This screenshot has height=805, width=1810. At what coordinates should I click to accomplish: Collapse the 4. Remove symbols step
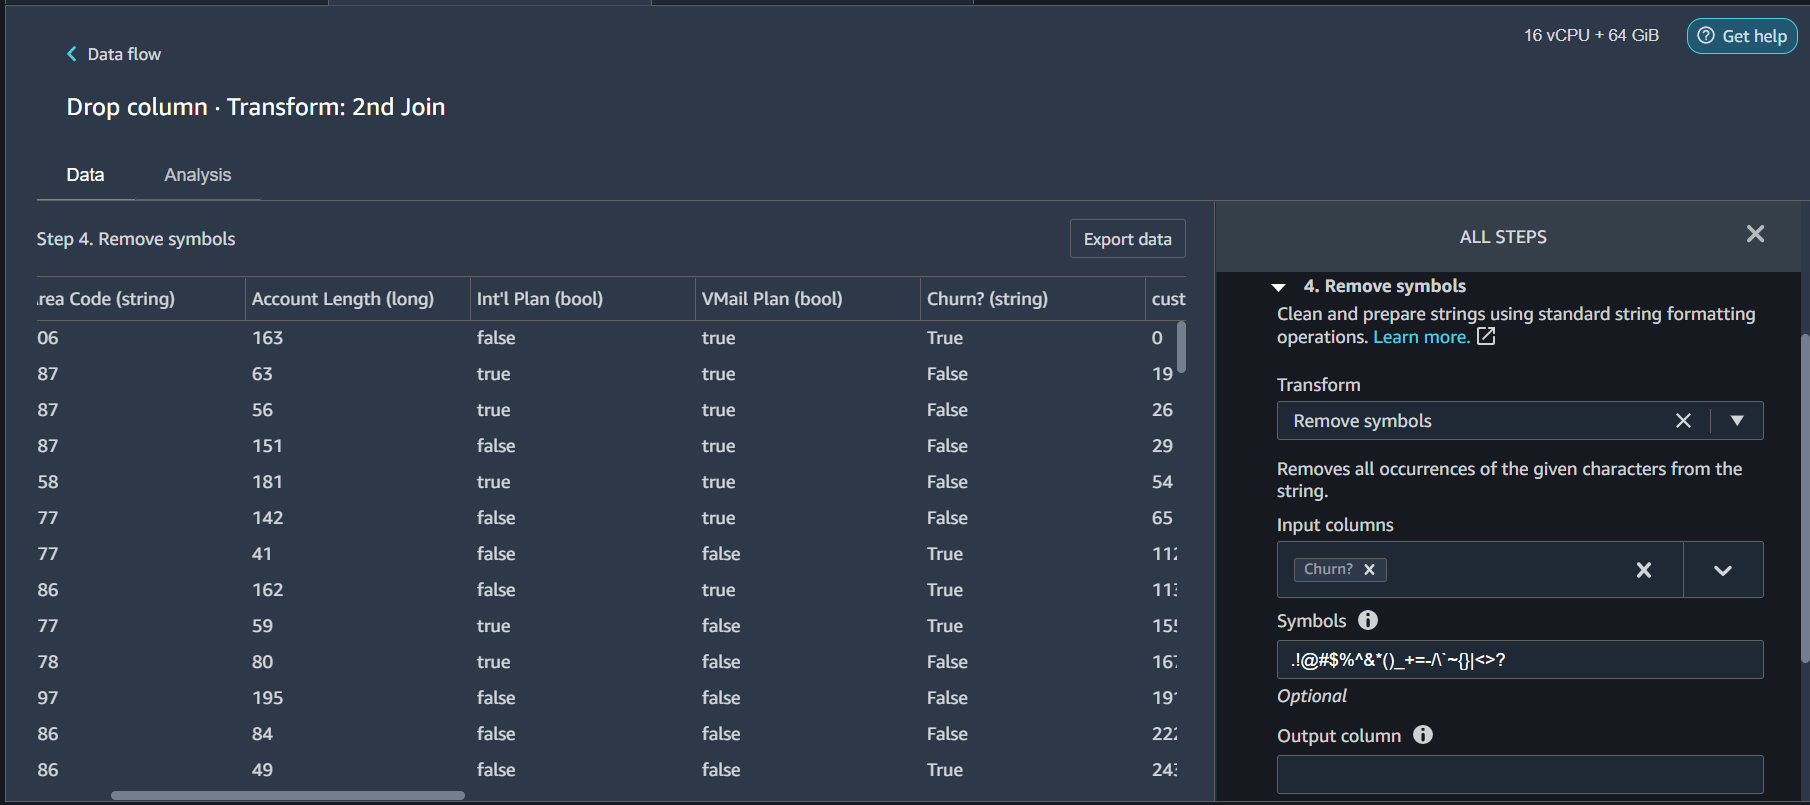click(x=1278, y=287)
